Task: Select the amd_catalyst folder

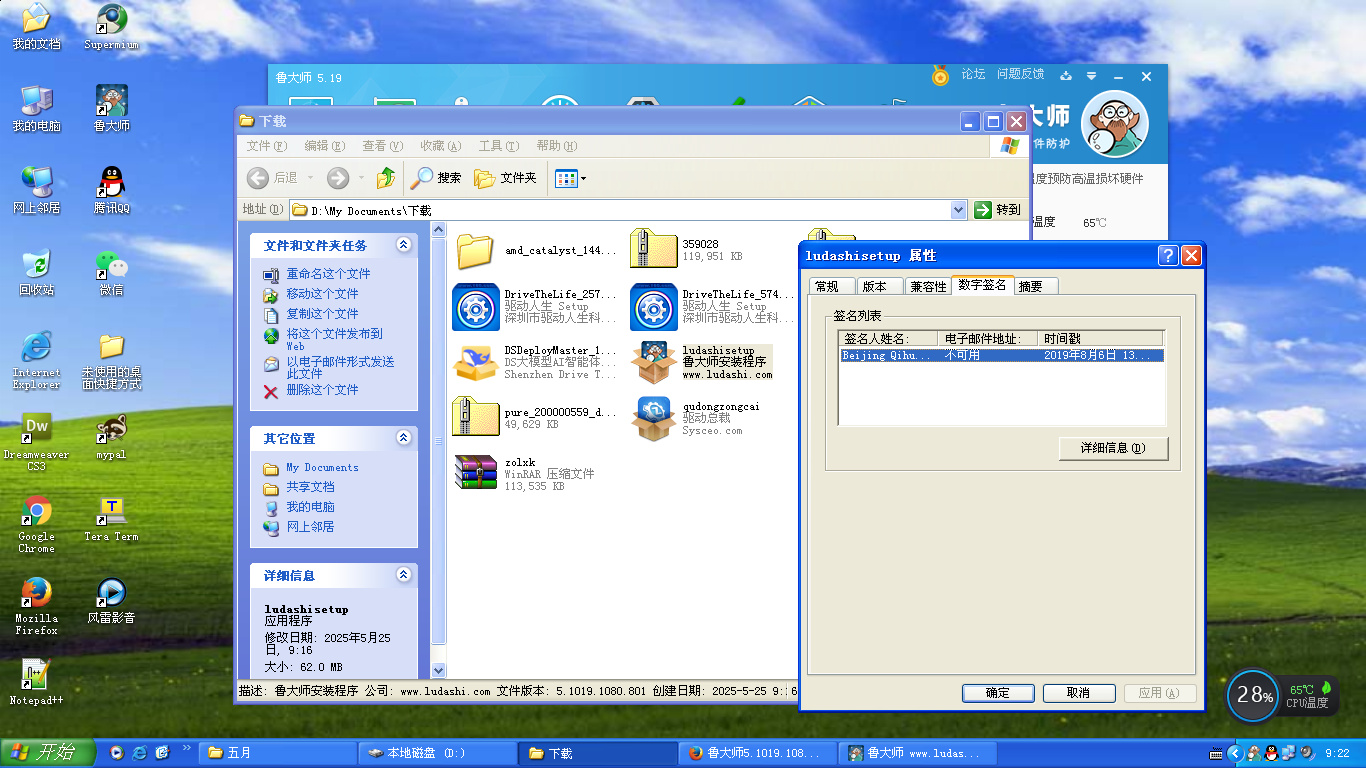Action: point(536,250)
